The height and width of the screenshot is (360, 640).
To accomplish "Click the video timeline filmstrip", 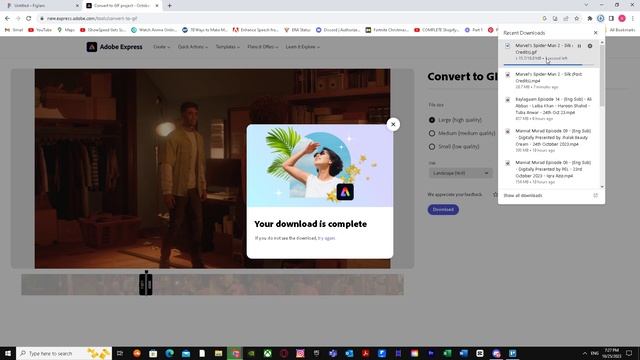I will [x=213, y=284].
